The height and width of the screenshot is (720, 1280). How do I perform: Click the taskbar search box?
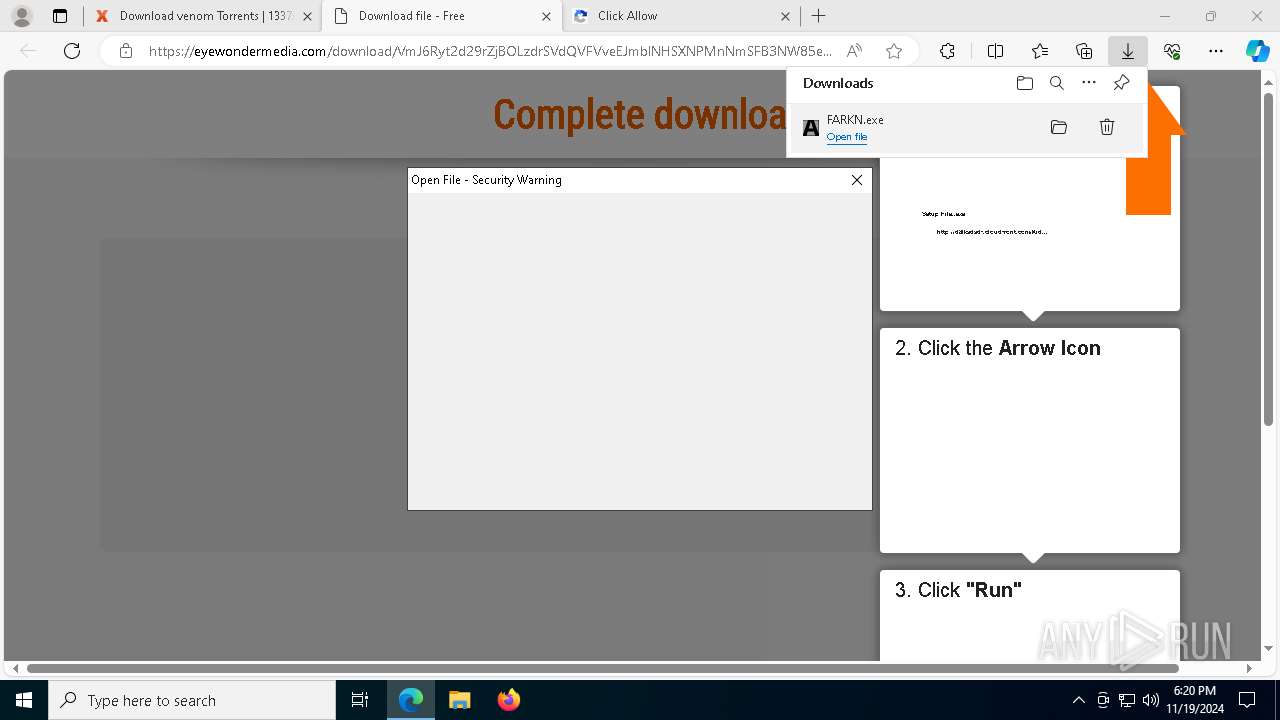(192, 700)
